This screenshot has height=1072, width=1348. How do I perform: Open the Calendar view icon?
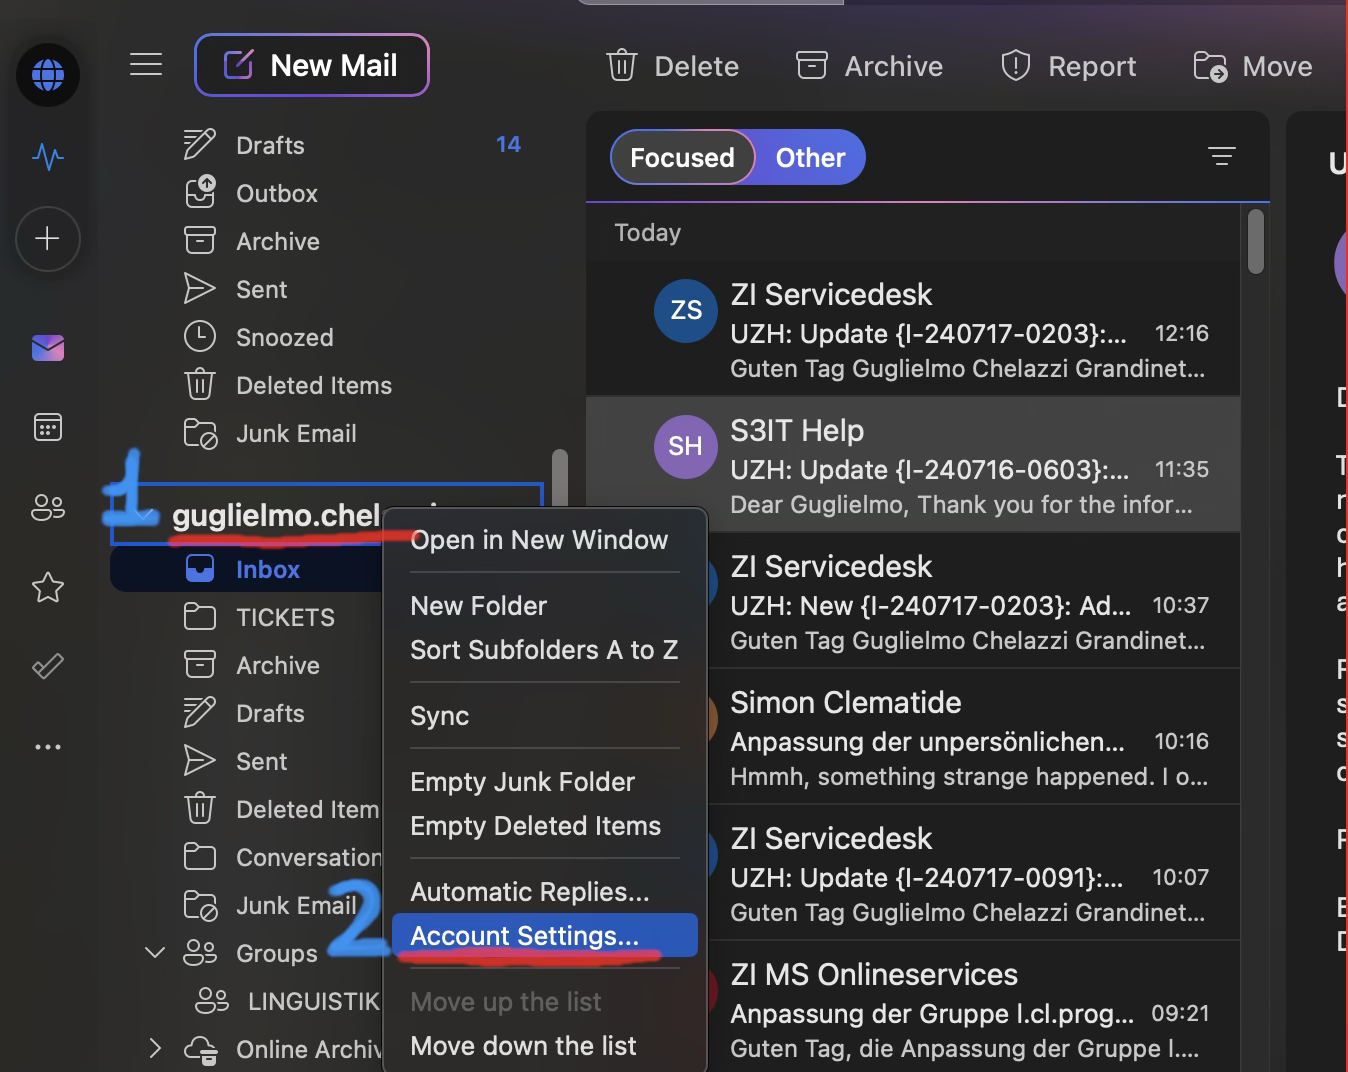click(x=48, y=427)
